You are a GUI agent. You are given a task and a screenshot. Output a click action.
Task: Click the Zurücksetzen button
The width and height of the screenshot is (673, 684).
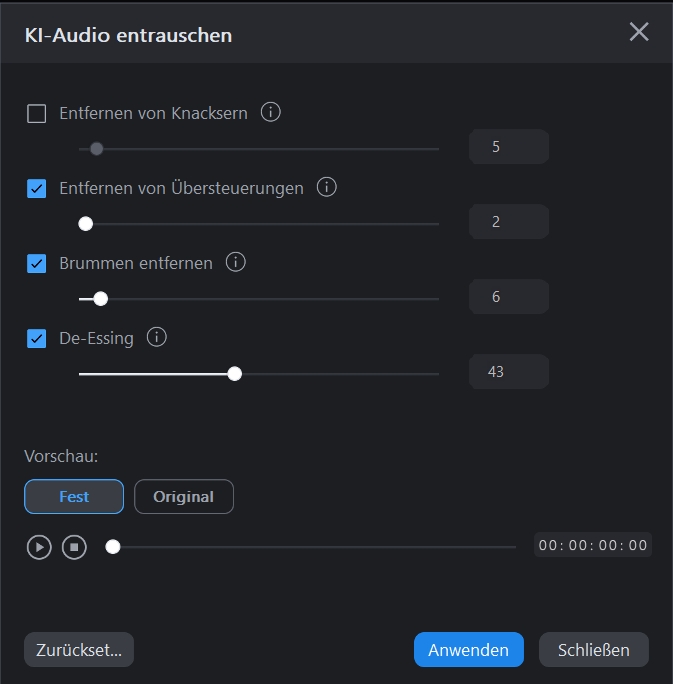tap(79, 650)
